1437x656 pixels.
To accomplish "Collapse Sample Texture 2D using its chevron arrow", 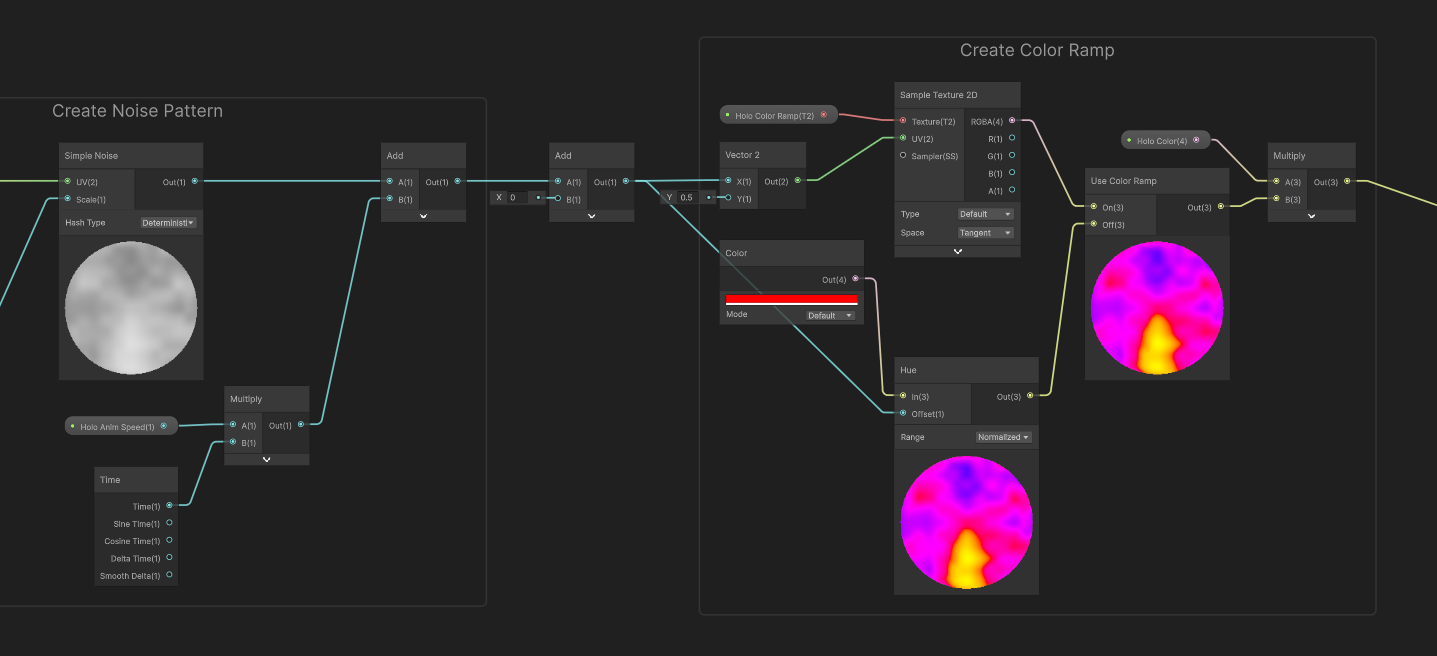I will (x=956, y=251).
